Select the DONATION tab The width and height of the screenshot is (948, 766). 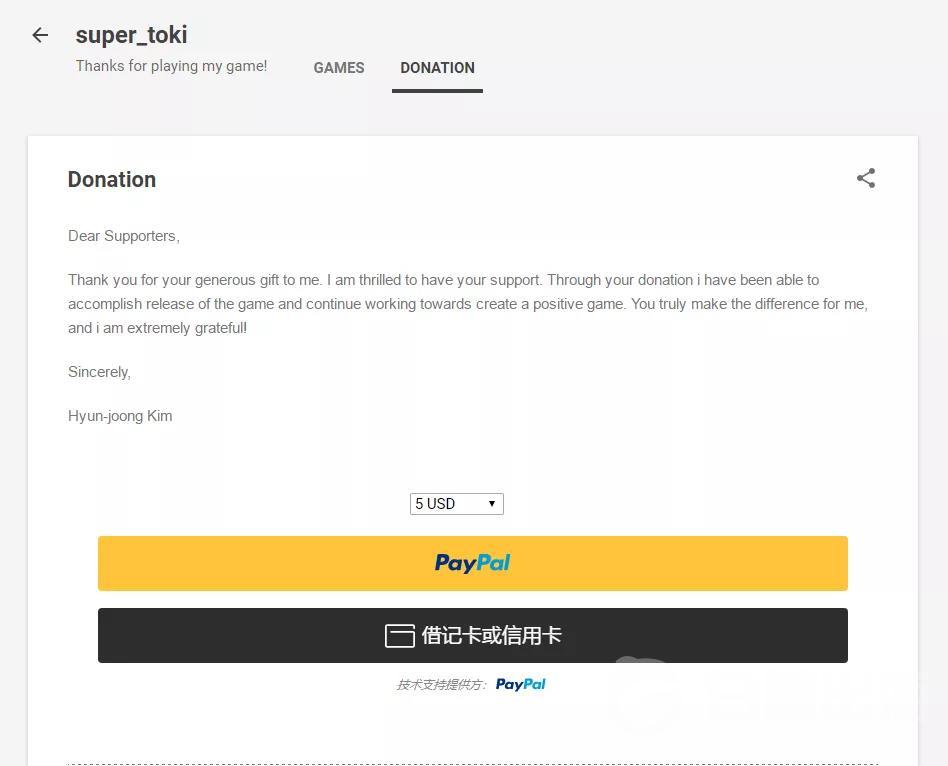click(437, 68)
